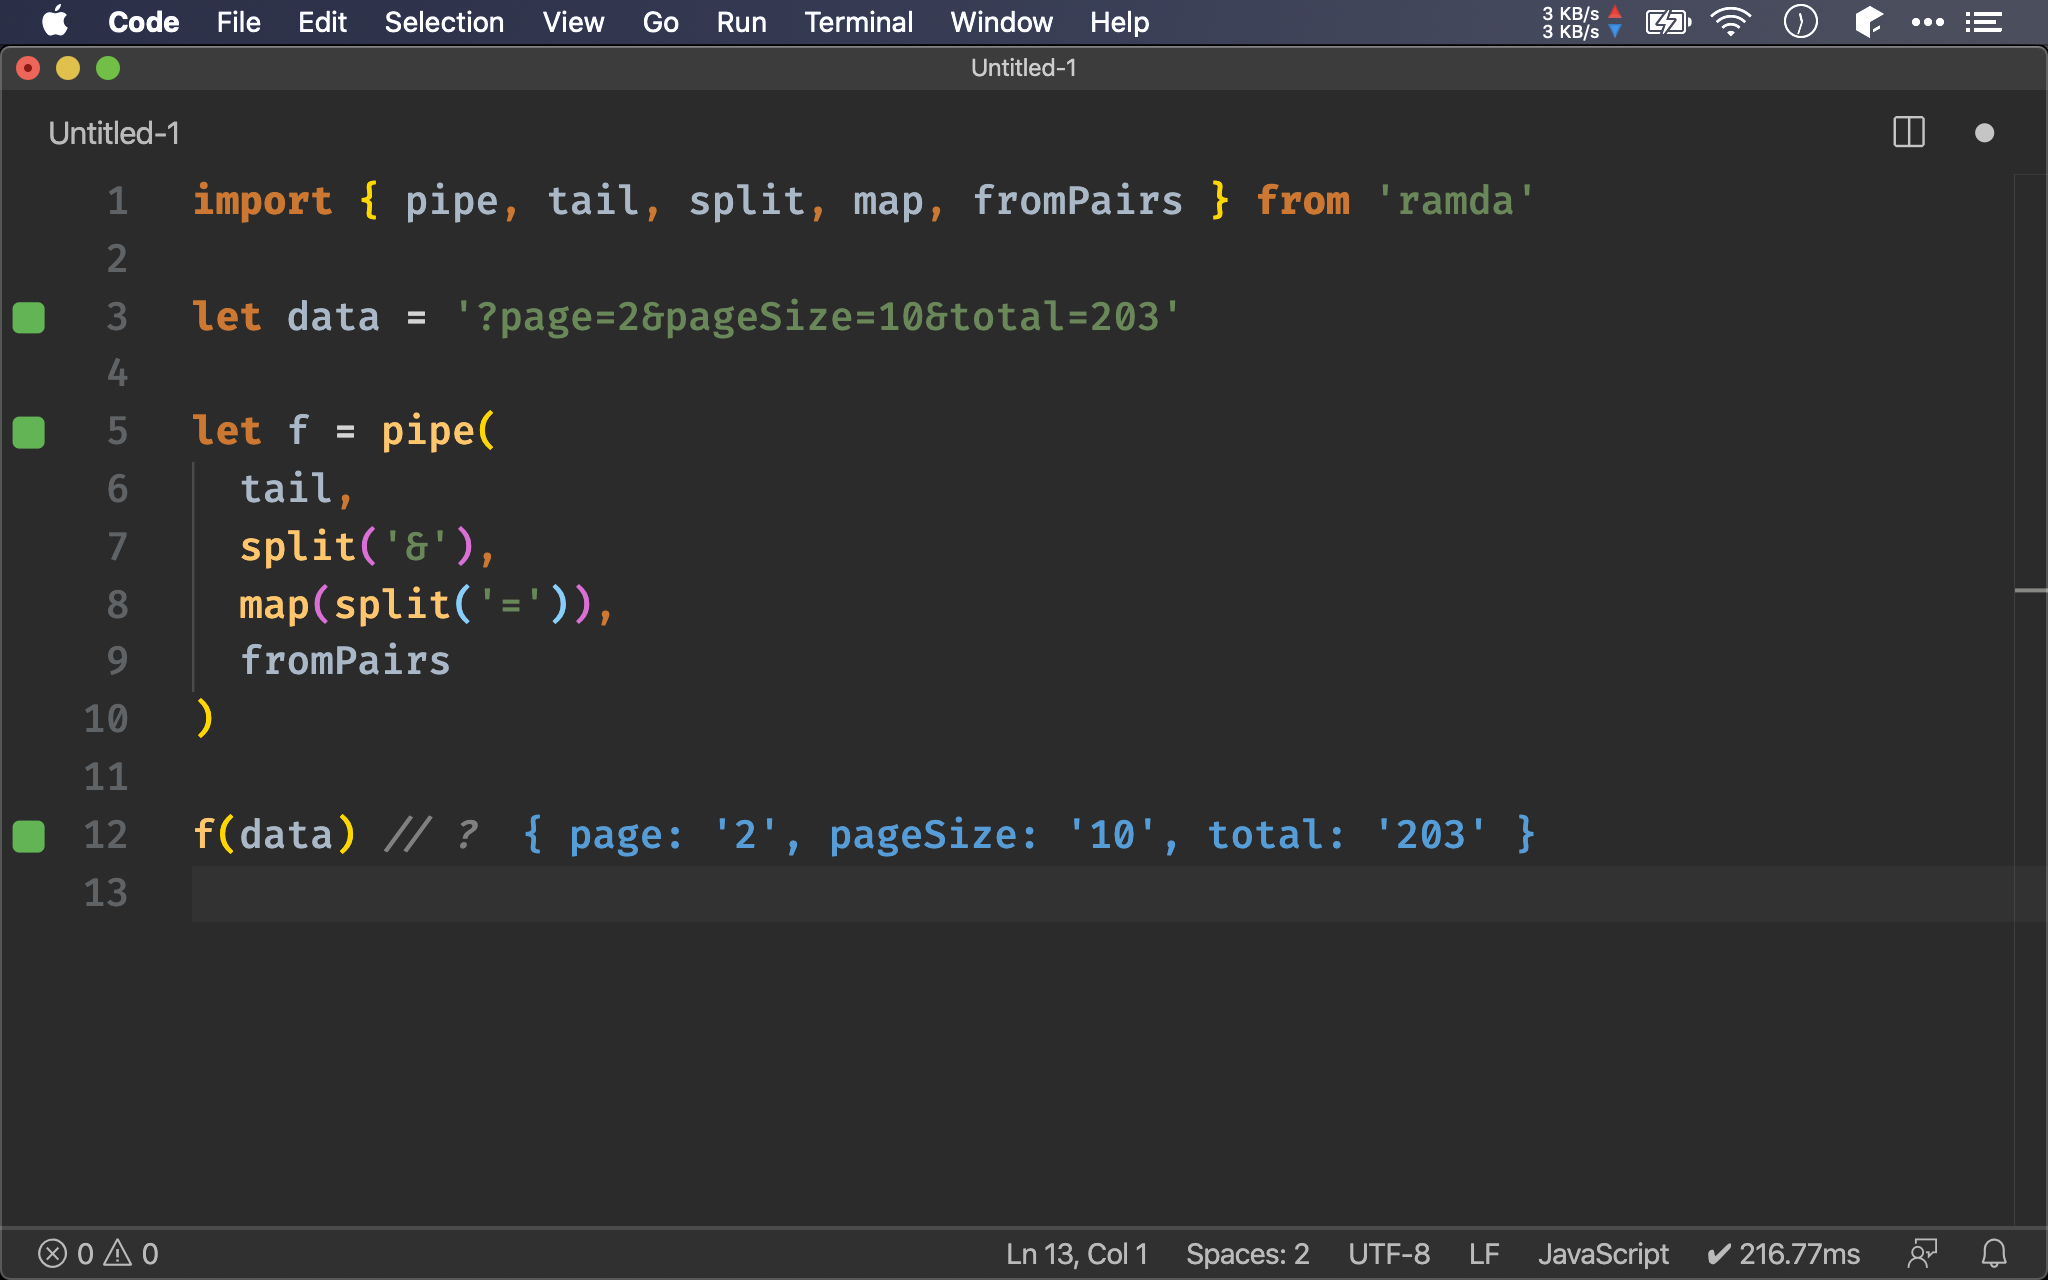
Task: Click 'fromPairs' on line 9
Action: pos(345,661)
